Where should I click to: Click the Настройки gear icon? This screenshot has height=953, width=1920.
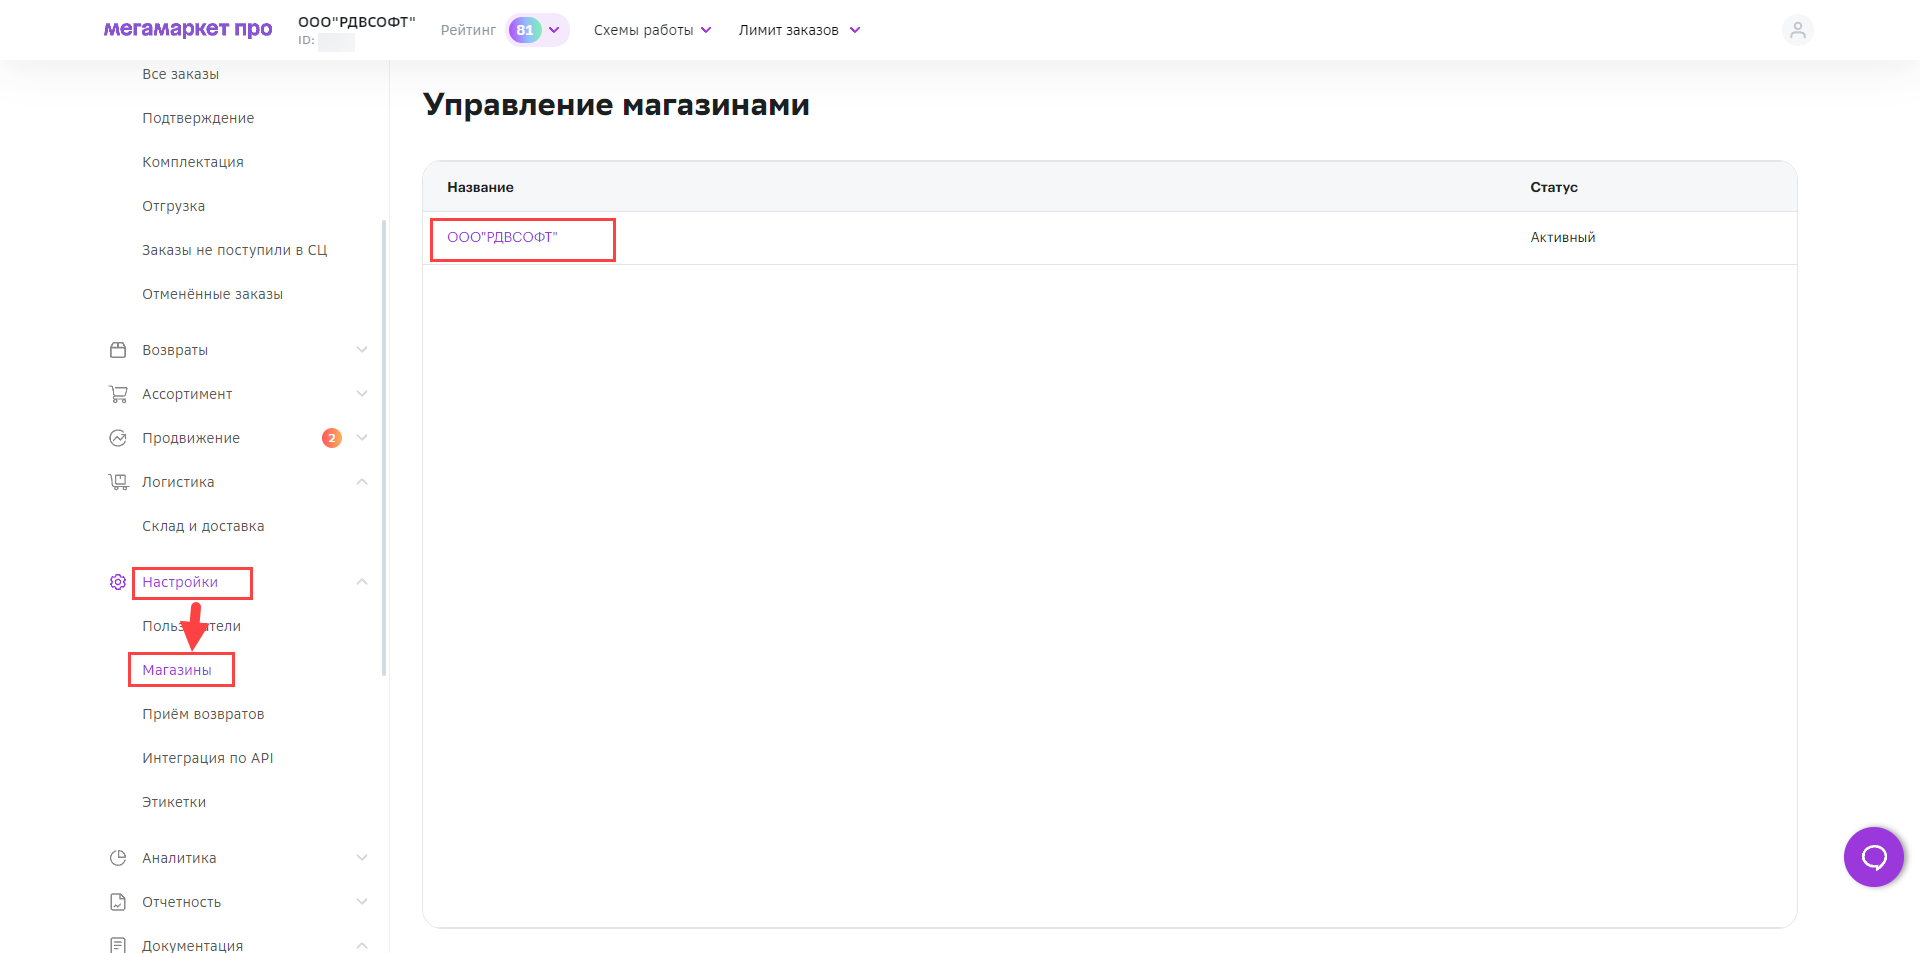click(118, 582)
